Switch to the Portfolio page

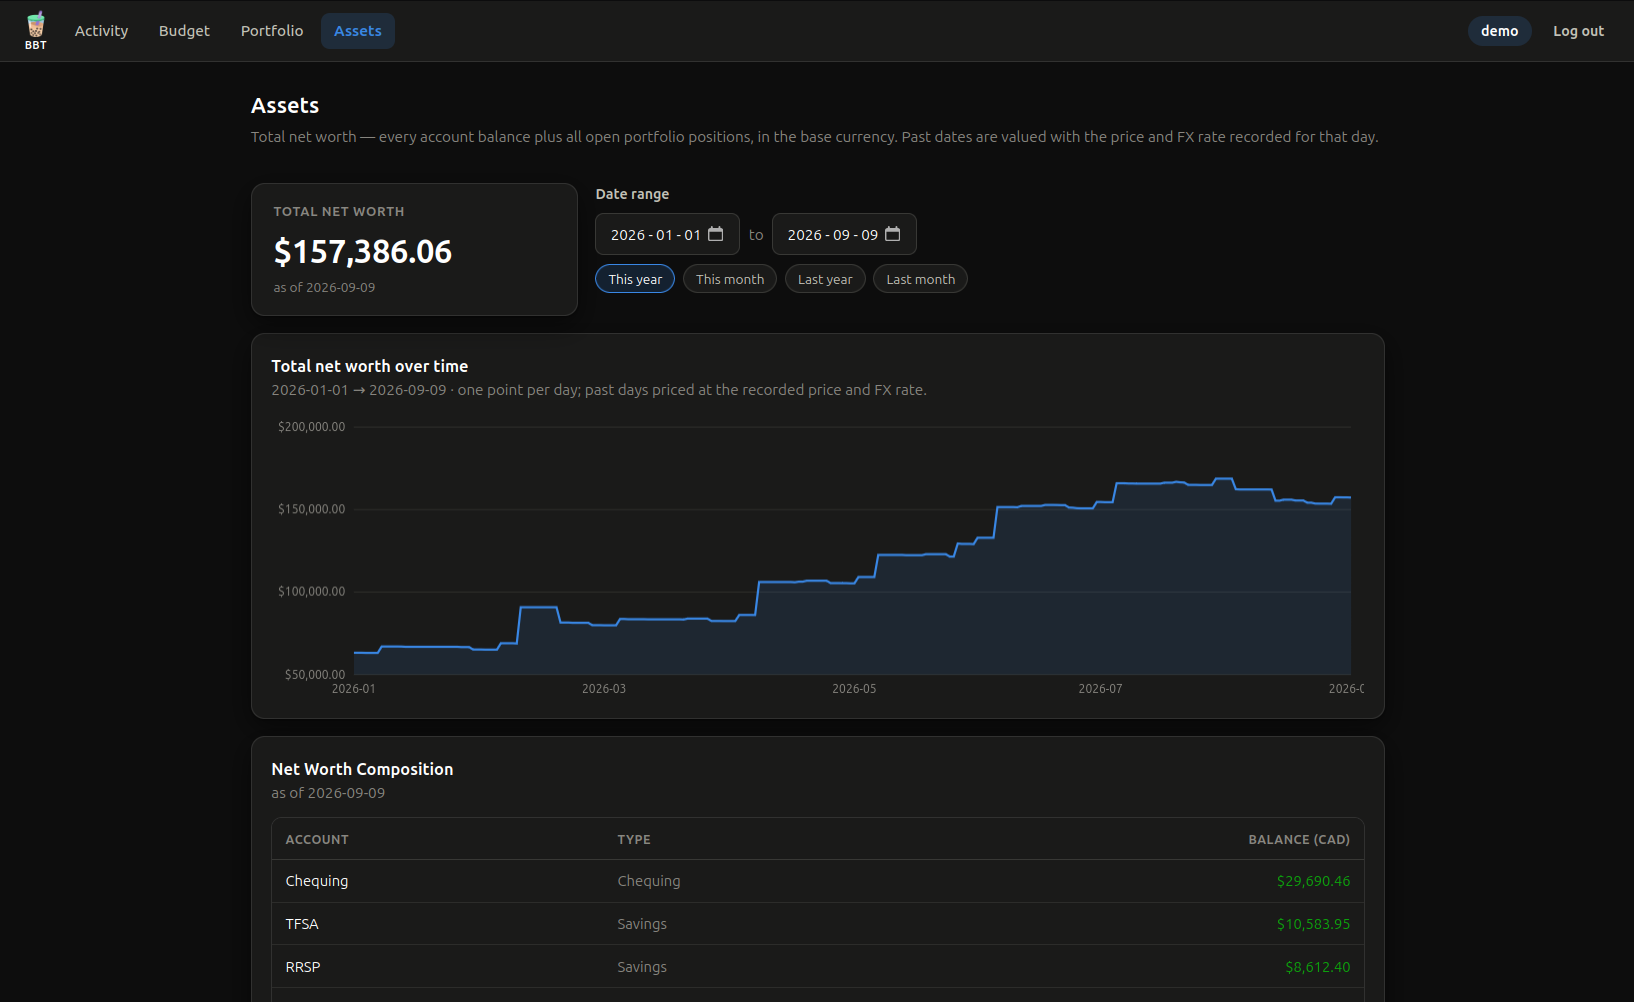(x=272, y=31)
